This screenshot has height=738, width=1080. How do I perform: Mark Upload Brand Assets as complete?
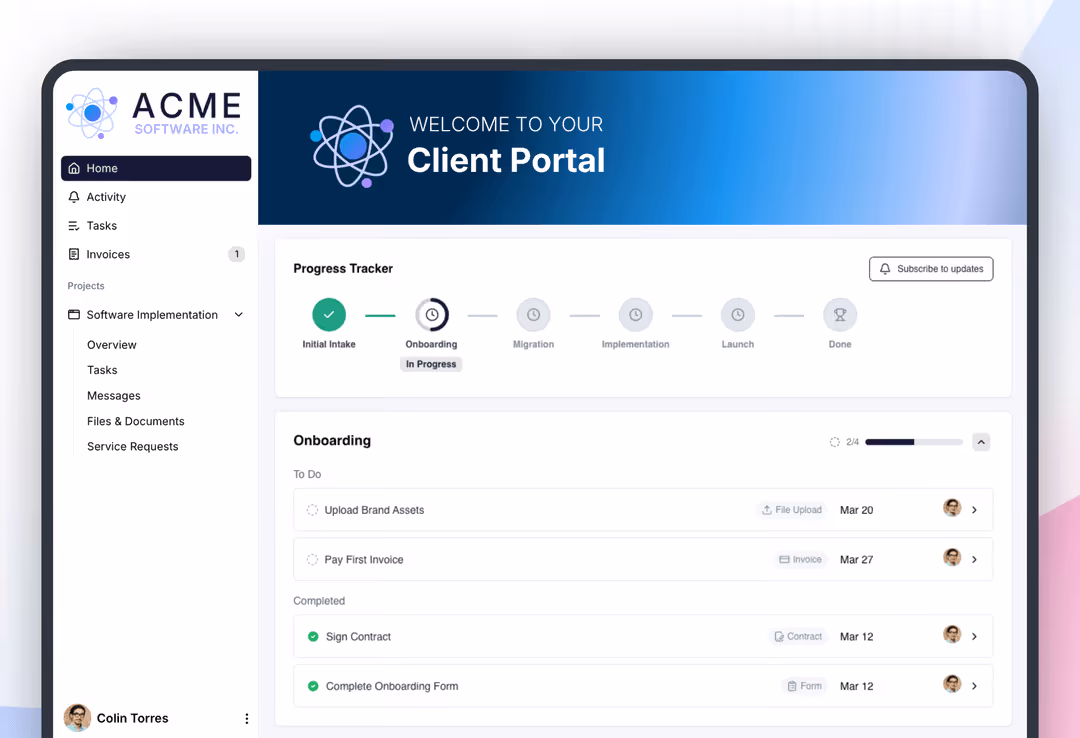pos(312,510)
